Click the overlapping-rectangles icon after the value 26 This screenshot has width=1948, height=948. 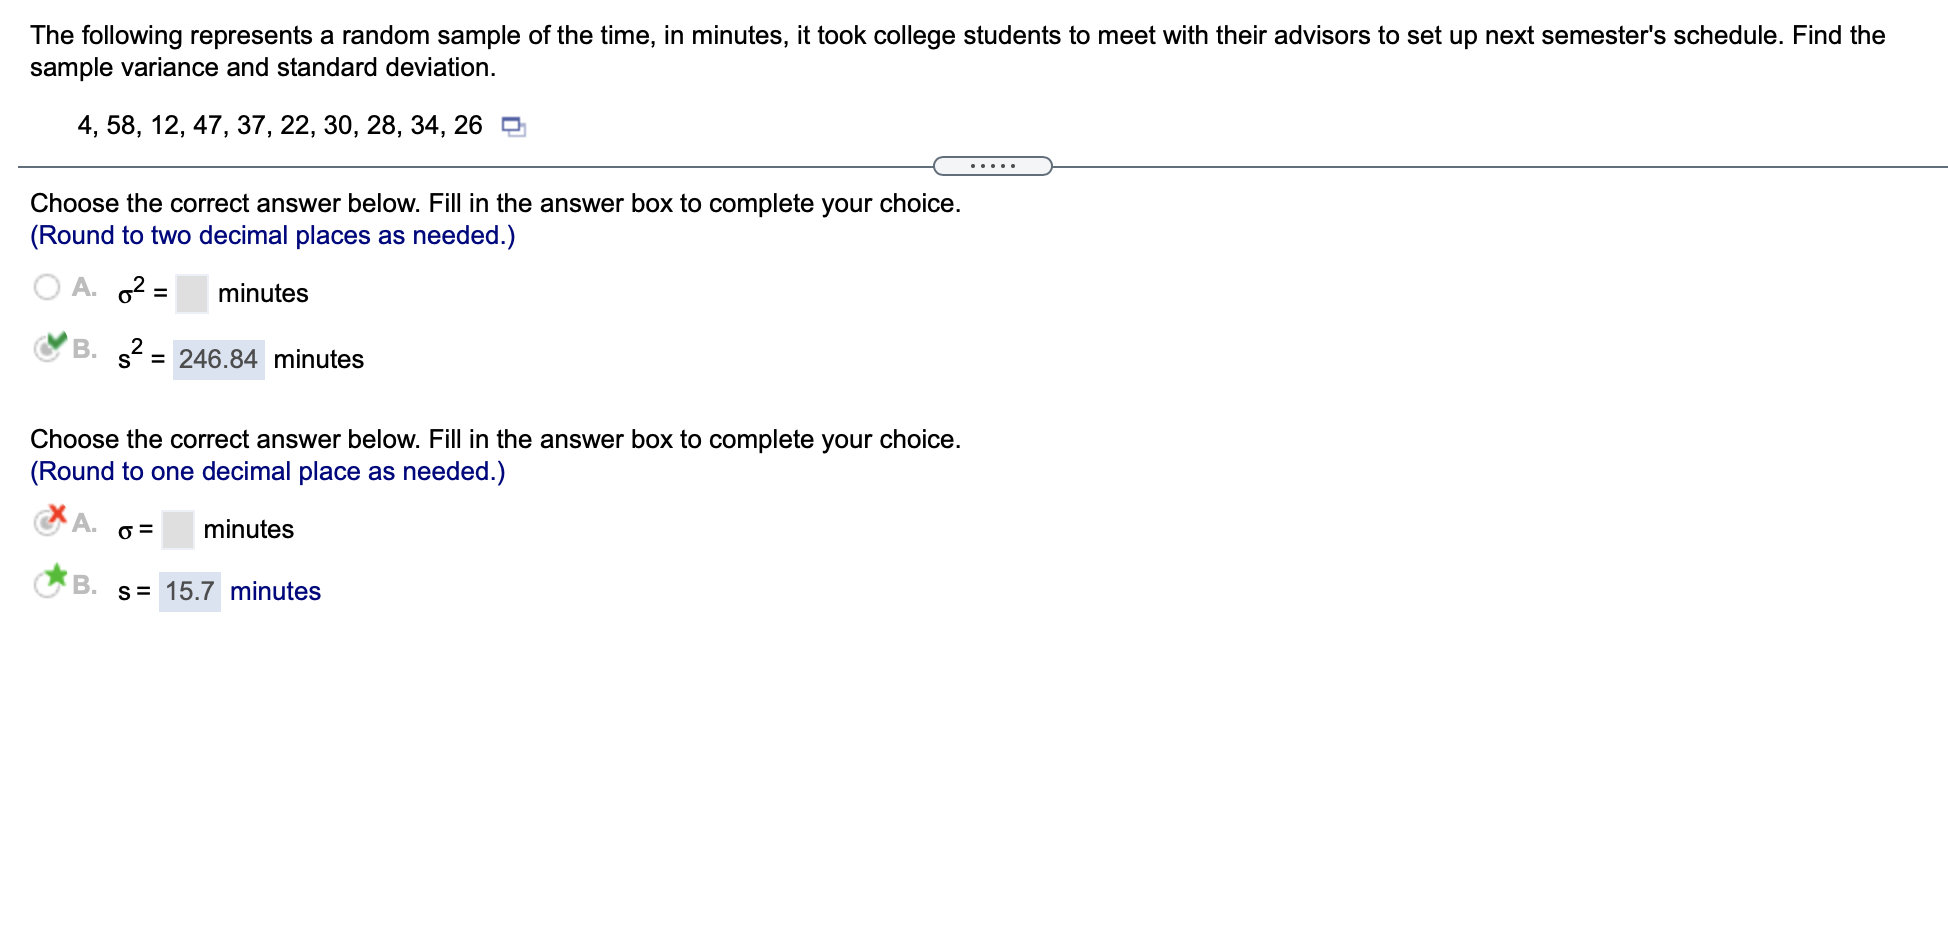point(512,125)
